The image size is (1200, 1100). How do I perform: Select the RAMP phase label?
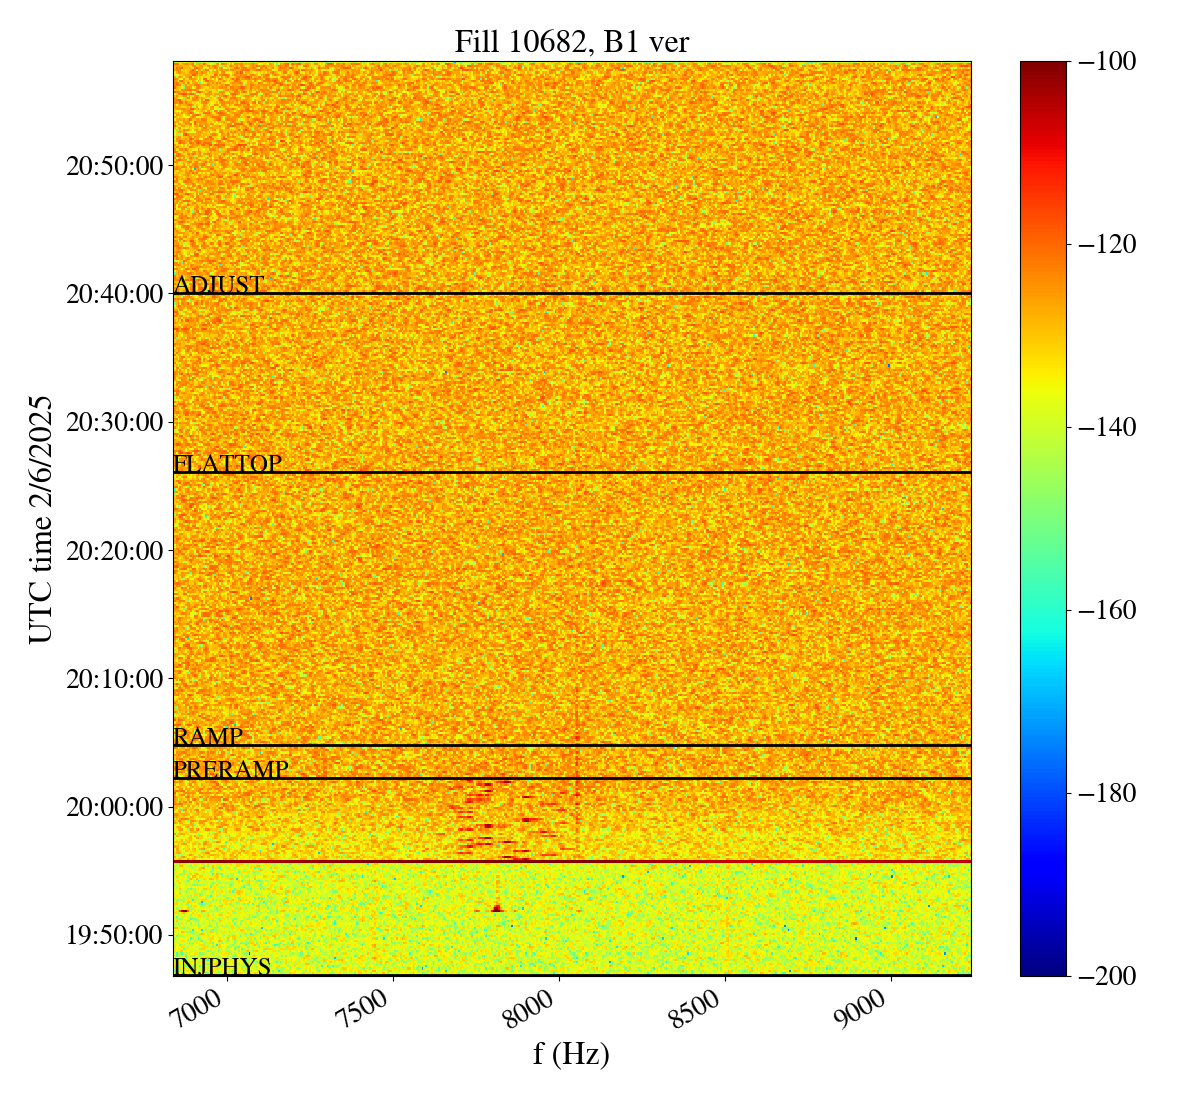coord(208,737)
